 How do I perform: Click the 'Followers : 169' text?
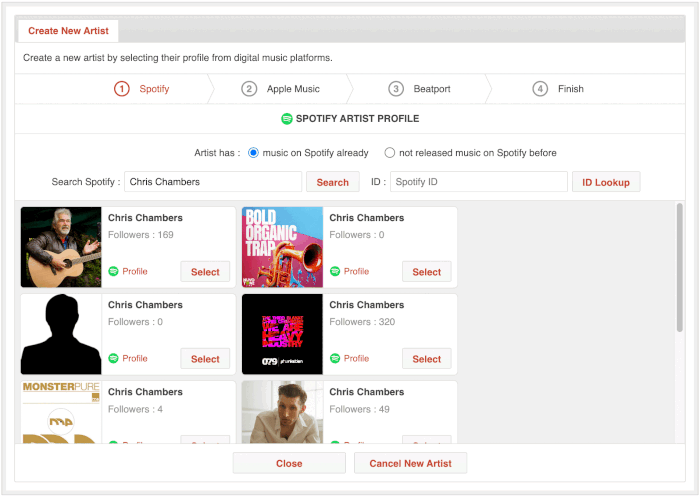pos(141,235)
